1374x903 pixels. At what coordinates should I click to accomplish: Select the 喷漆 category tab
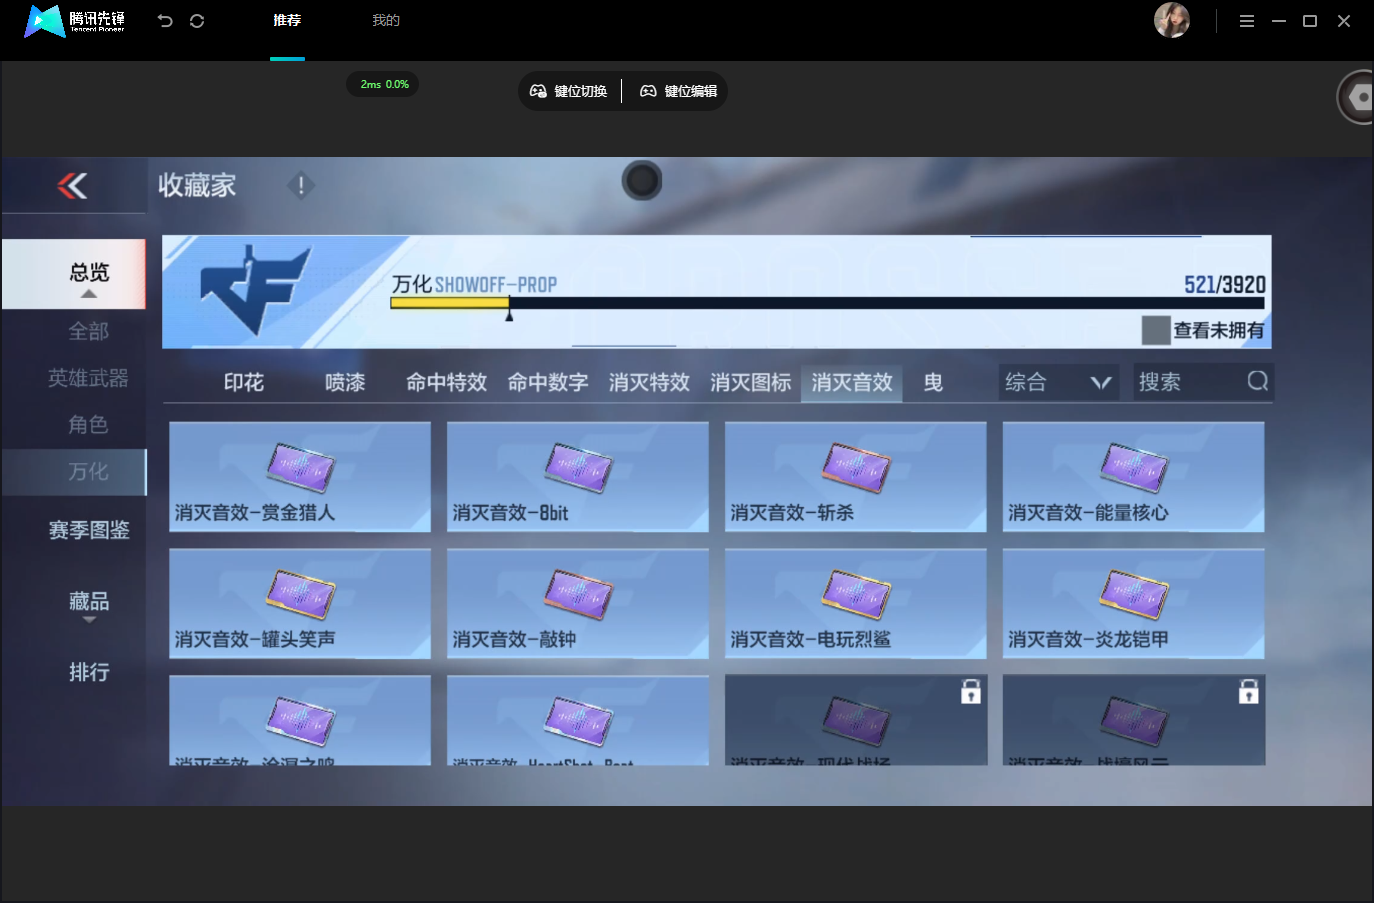345,382
